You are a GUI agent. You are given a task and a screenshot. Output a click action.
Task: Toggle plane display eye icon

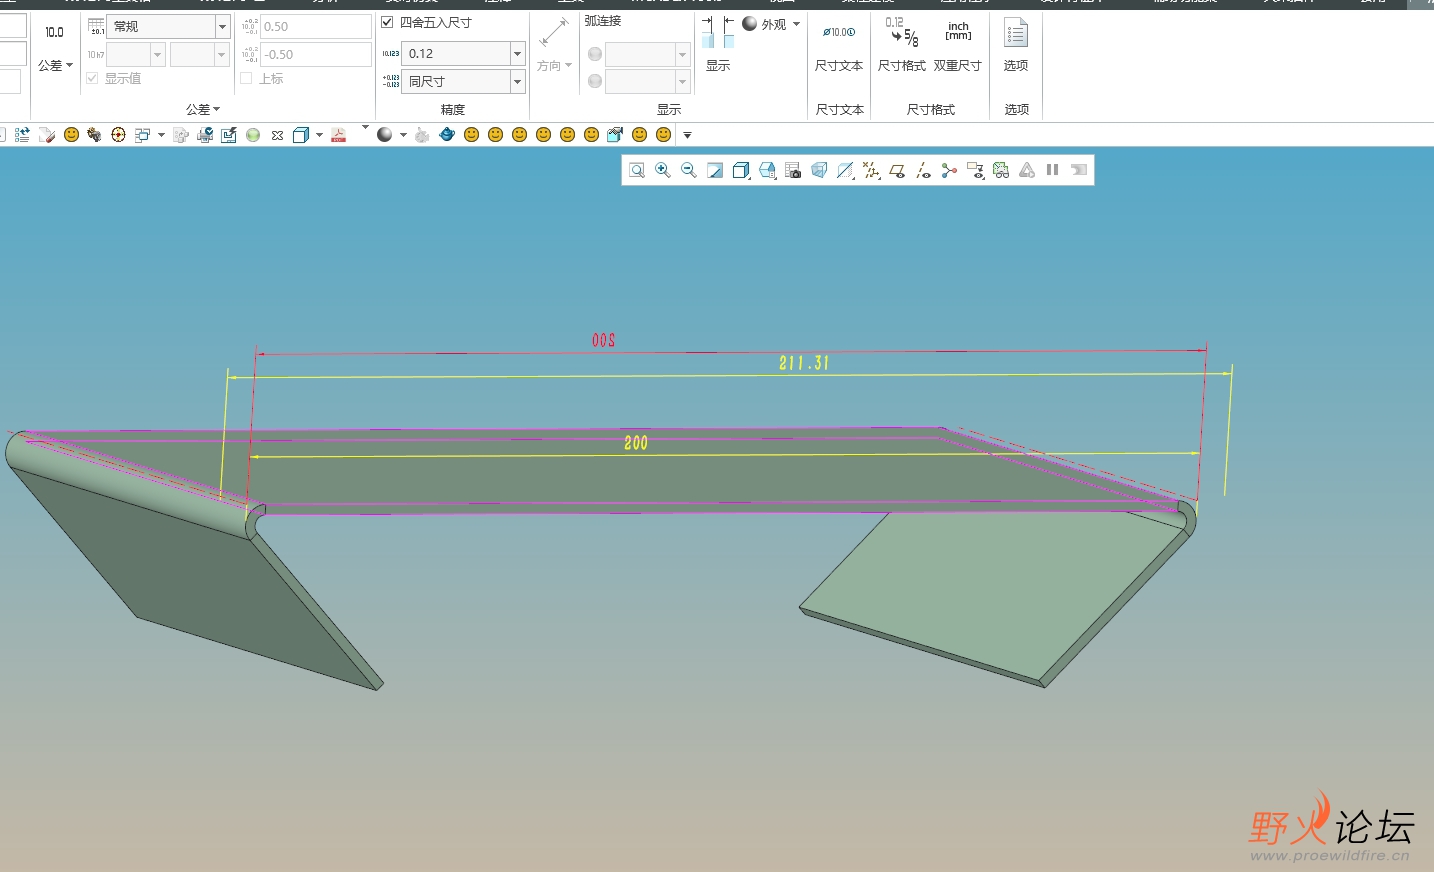click(897, 170)
